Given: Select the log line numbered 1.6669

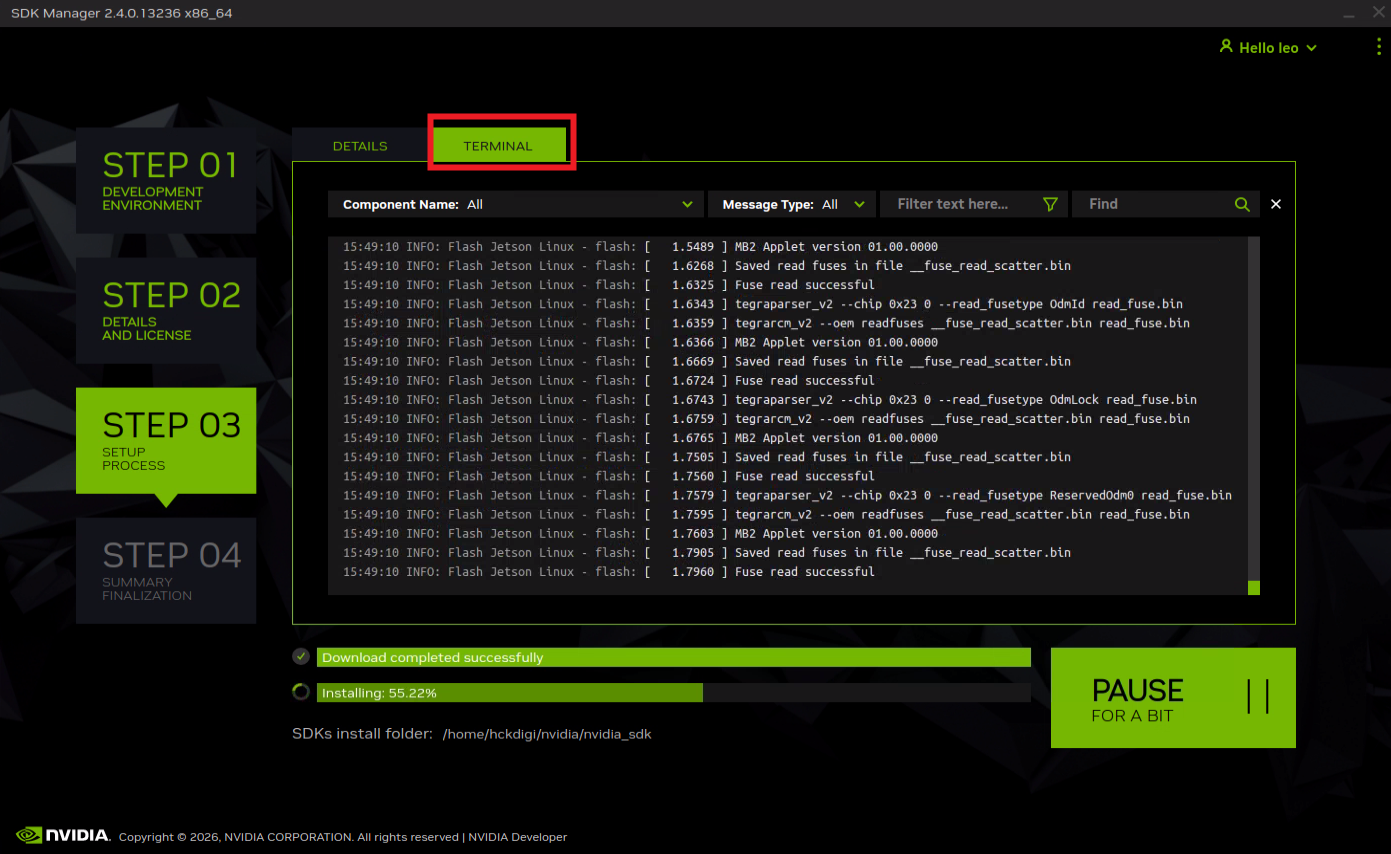Looking at the screenshot, I should [707, 361].
